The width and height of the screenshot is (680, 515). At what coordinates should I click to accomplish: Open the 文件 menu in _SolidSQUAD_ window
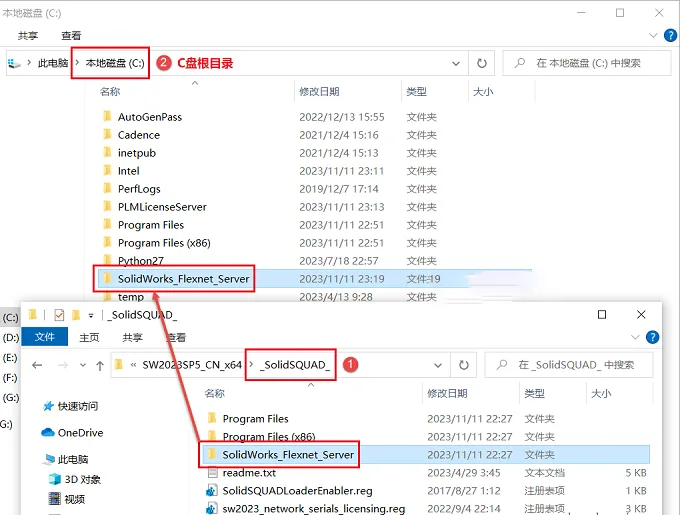click(x=45, y=337)
